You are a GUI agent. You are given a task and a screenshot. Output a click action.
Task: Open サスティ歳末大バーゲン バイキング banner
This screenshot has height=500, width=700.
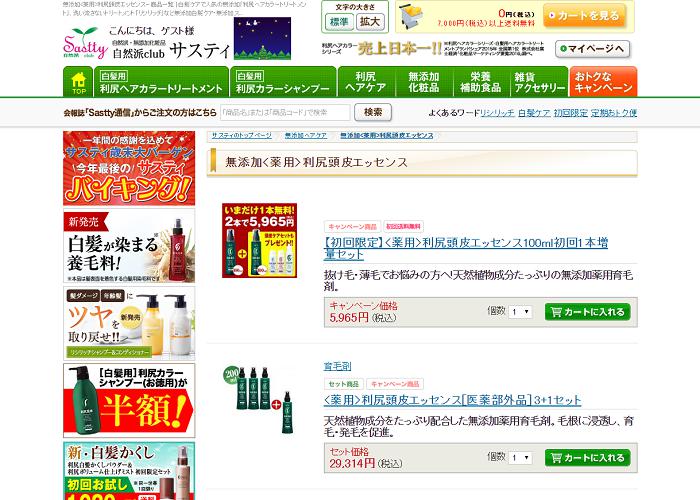pos(129,168)
